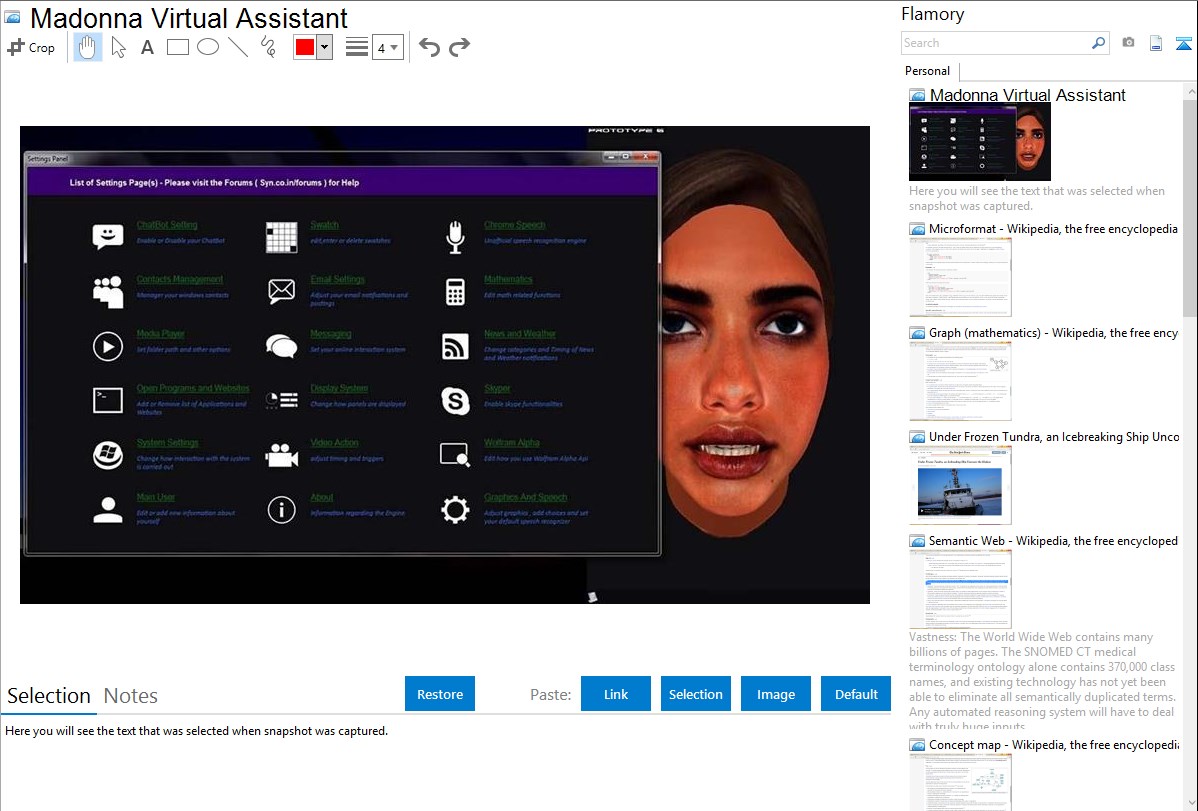The height and width of the screenshot is (811, 1198).
Task: Click Media Player play icon
Action: (x=108, y=346)
